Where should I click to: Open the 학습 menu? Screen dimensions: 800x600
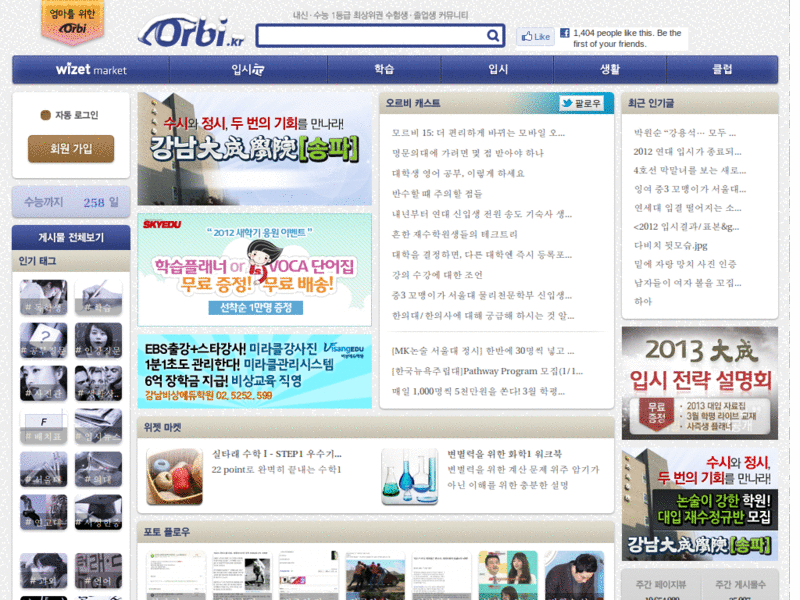pos(384,69)
